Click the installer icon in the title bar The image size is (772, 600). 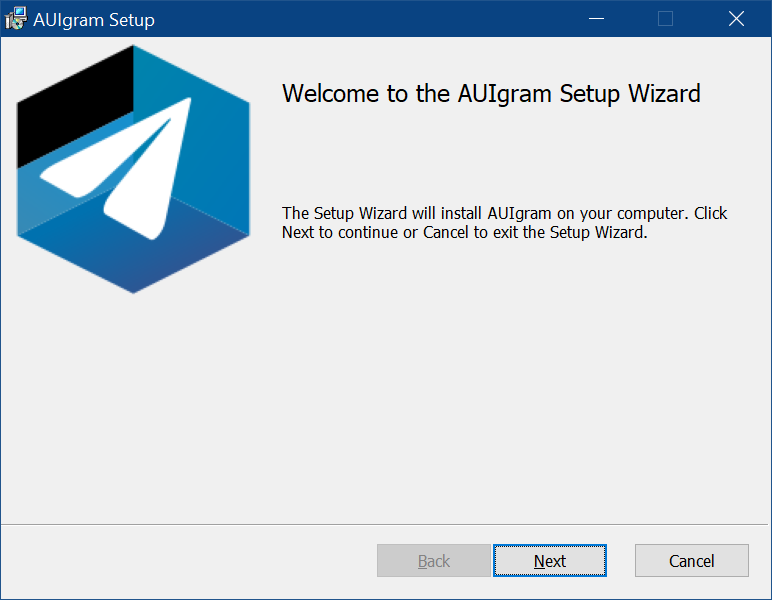coord(16,19)
